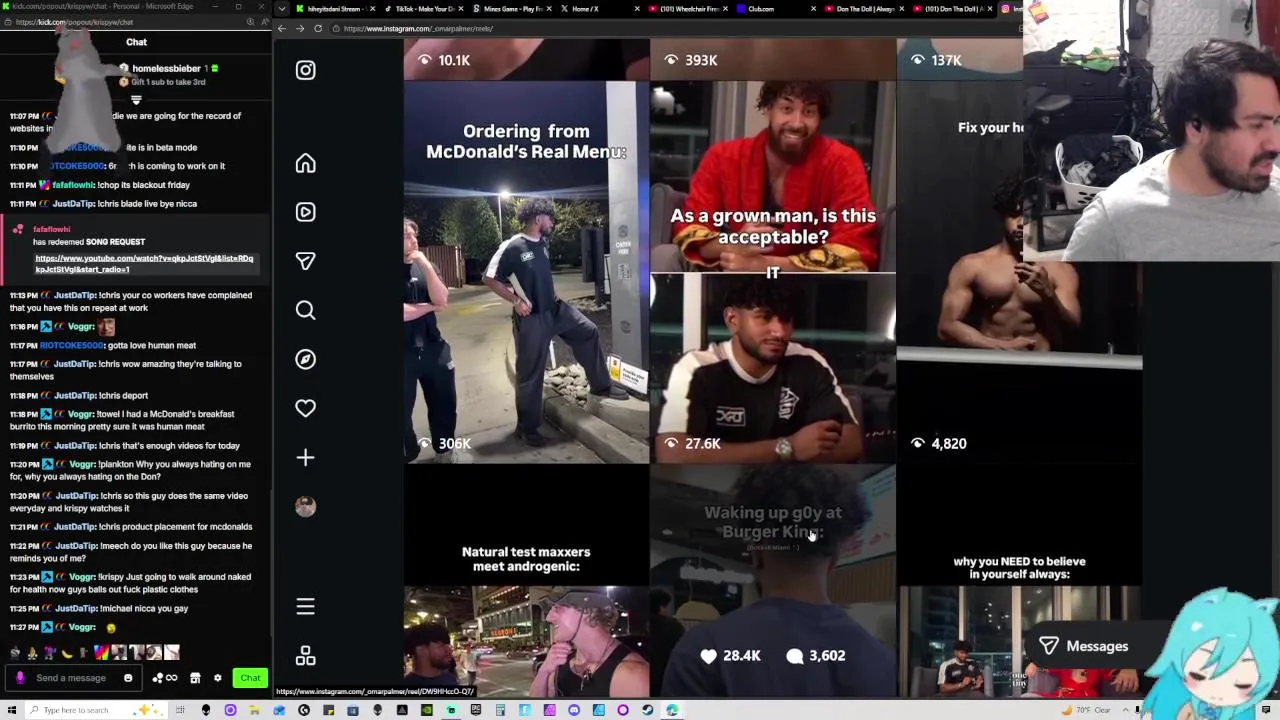1280x720 pixels.
Task: Open NVIDIA app from the taskbar
Action: point(427,710)
